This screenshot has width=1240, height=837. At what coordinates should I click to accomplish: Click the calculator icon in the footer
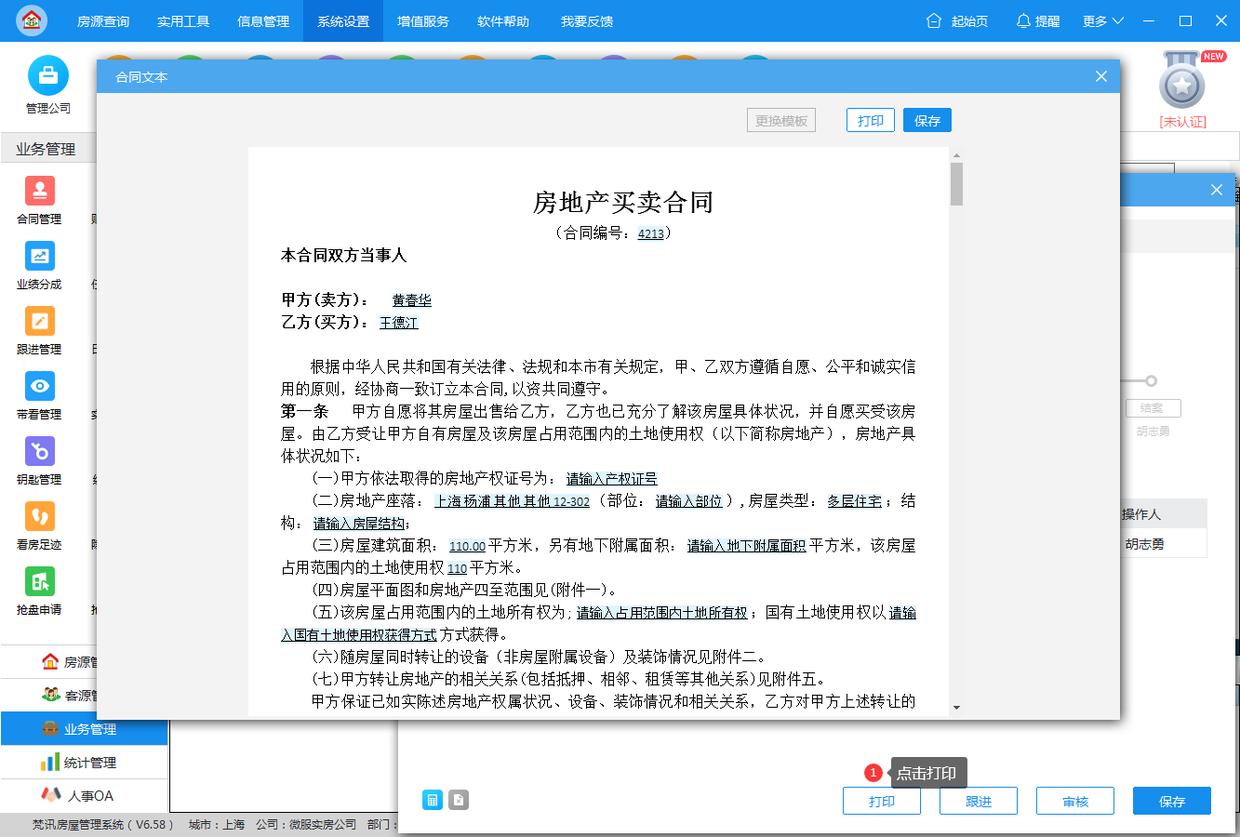pyautogui.click(x=433, y=800)
